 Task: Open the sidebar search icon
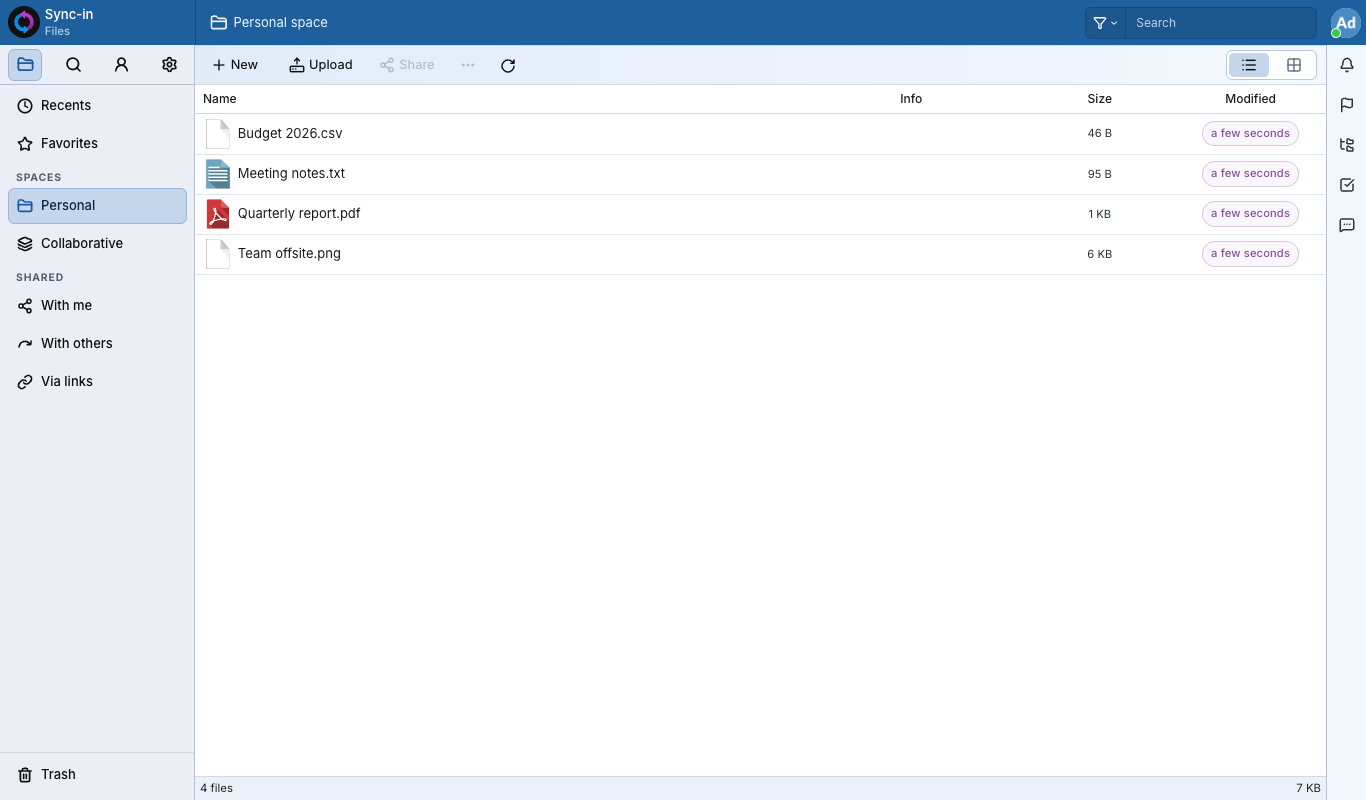[x=73, y=65]
